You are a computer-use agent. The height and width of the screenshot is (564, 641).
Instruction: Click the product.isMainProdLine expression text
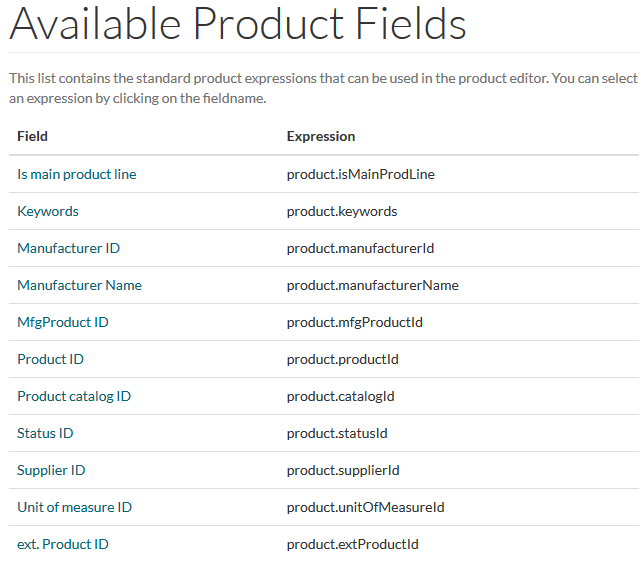(x=361, y=175)
